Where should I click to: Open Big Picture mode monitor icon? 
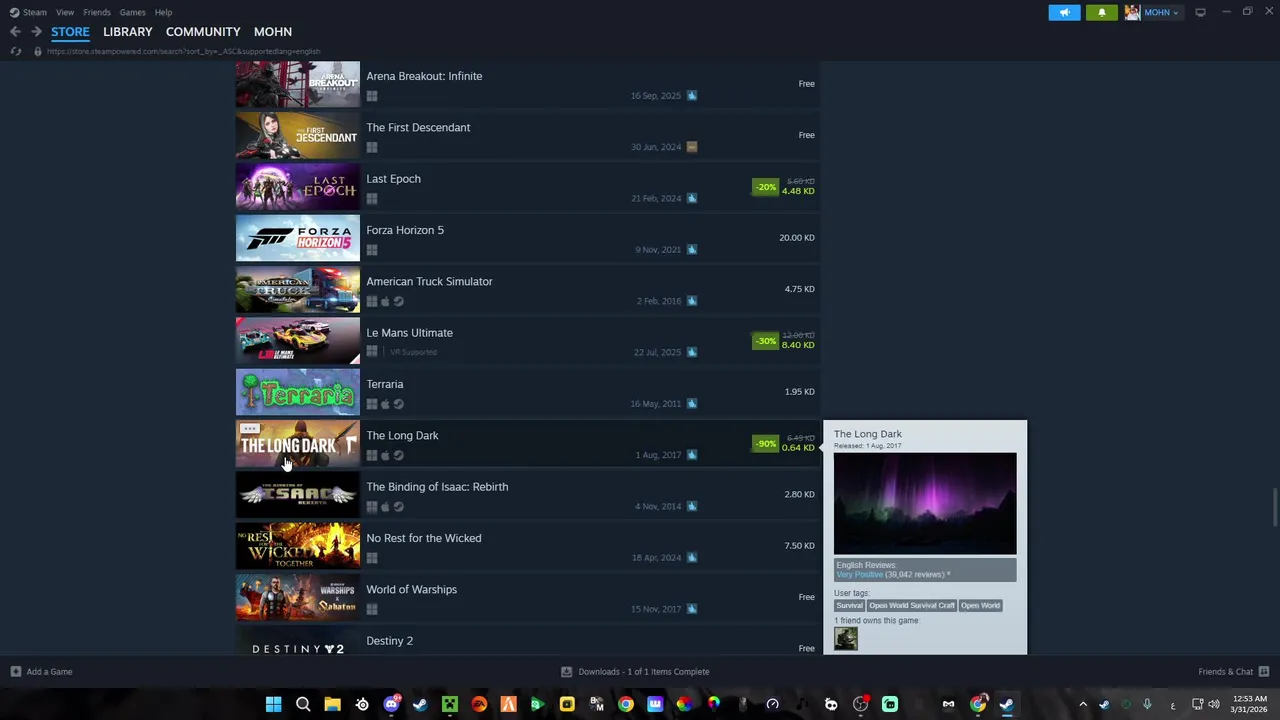pos(1200,12)
